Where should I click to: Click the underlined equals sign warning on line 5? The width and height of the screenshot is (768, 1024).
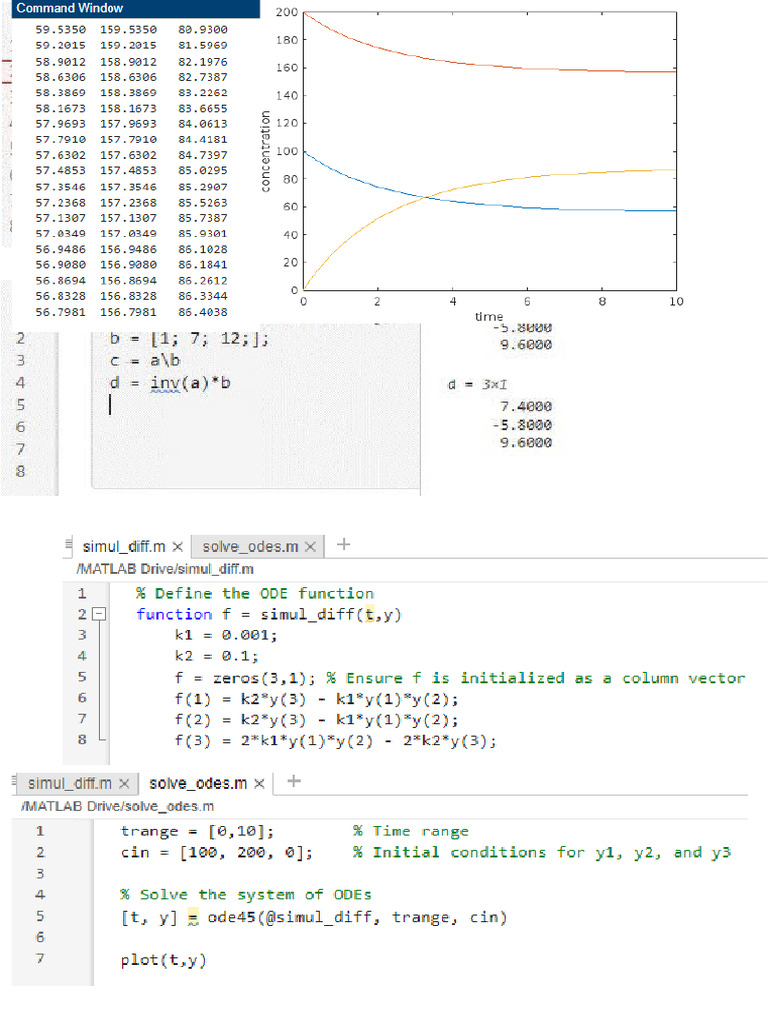(193, 918)
